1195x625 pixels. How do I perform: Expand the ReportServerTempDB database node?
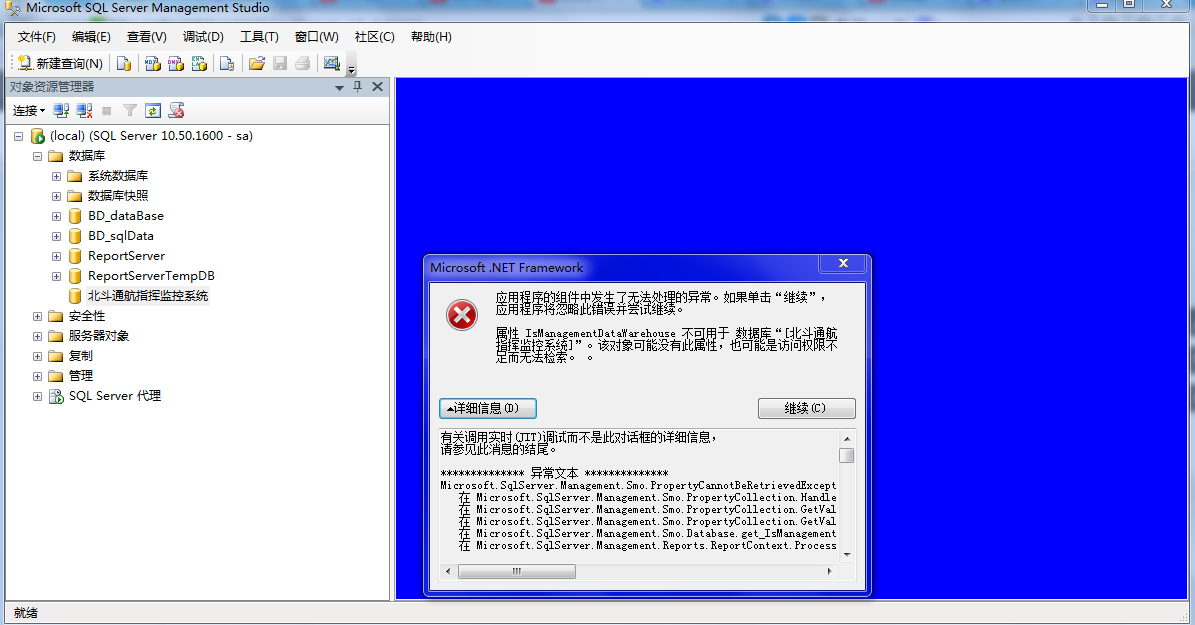click(56, 276)
